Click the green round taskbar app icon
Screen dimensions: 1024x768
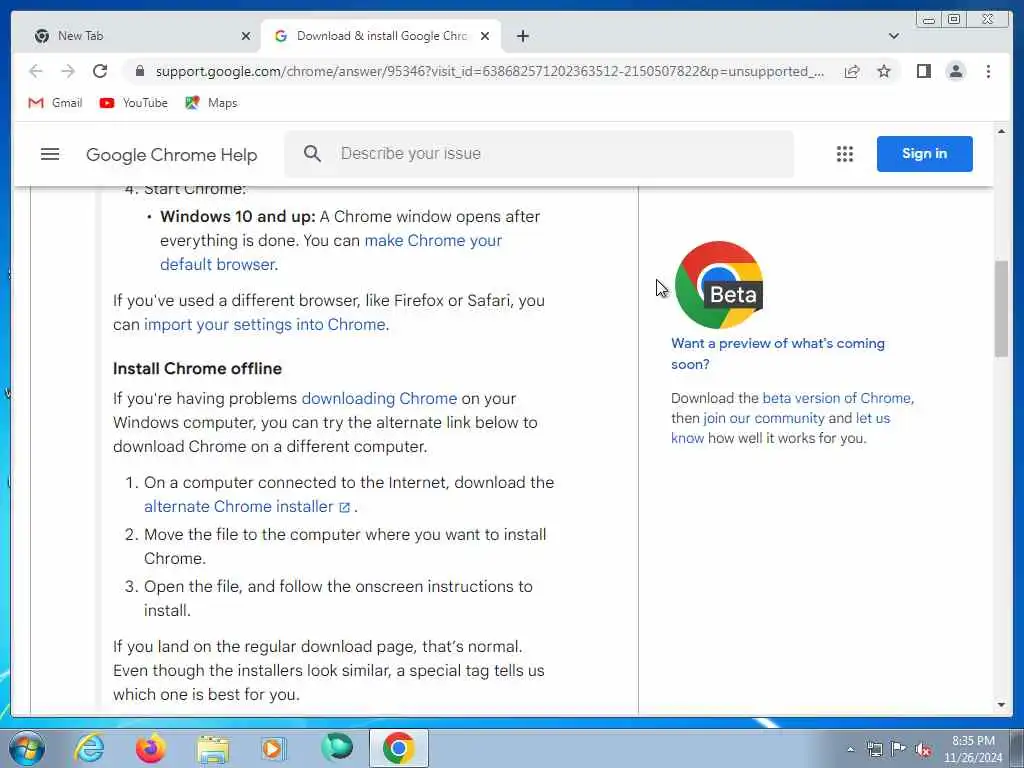click(x=336, y=747)
